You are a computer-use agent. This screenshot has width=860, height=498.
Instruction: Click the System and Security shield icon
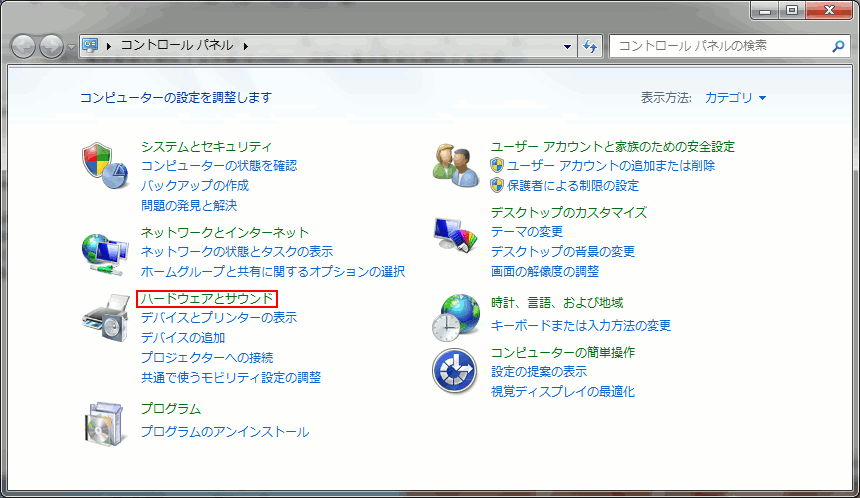click(104, 165)
